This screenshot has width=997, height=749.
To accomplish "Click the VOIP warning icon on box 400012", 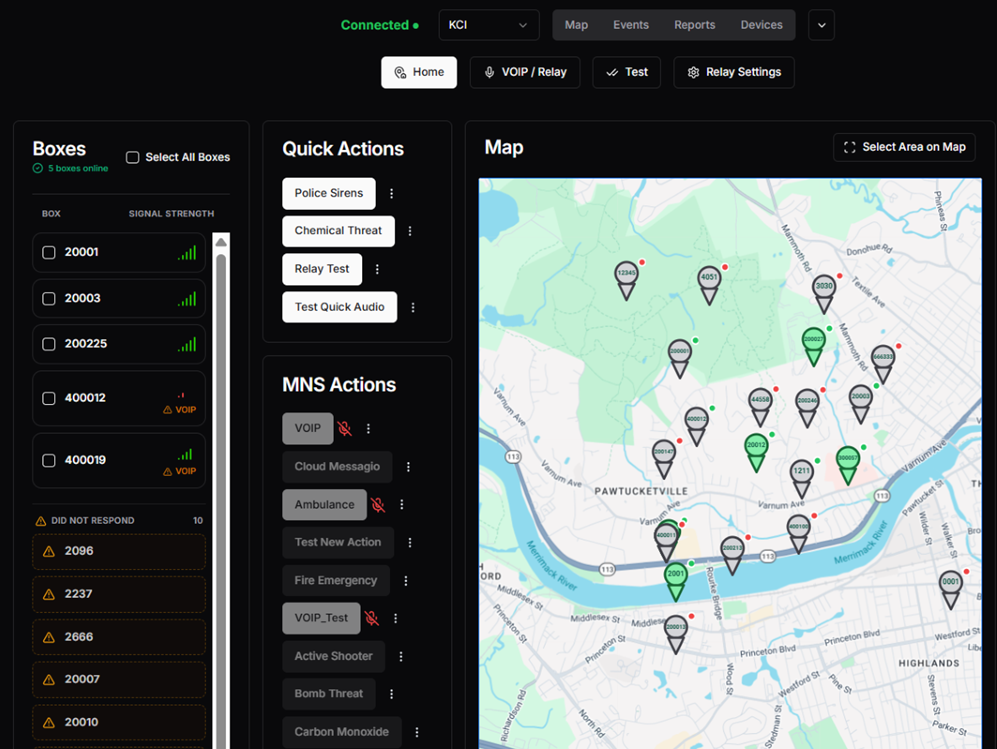I will [168, 410].
